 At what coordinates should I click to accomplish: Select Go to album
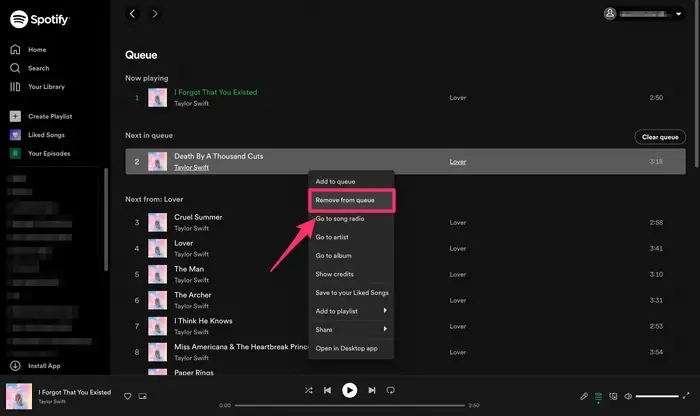click(351, 256)
